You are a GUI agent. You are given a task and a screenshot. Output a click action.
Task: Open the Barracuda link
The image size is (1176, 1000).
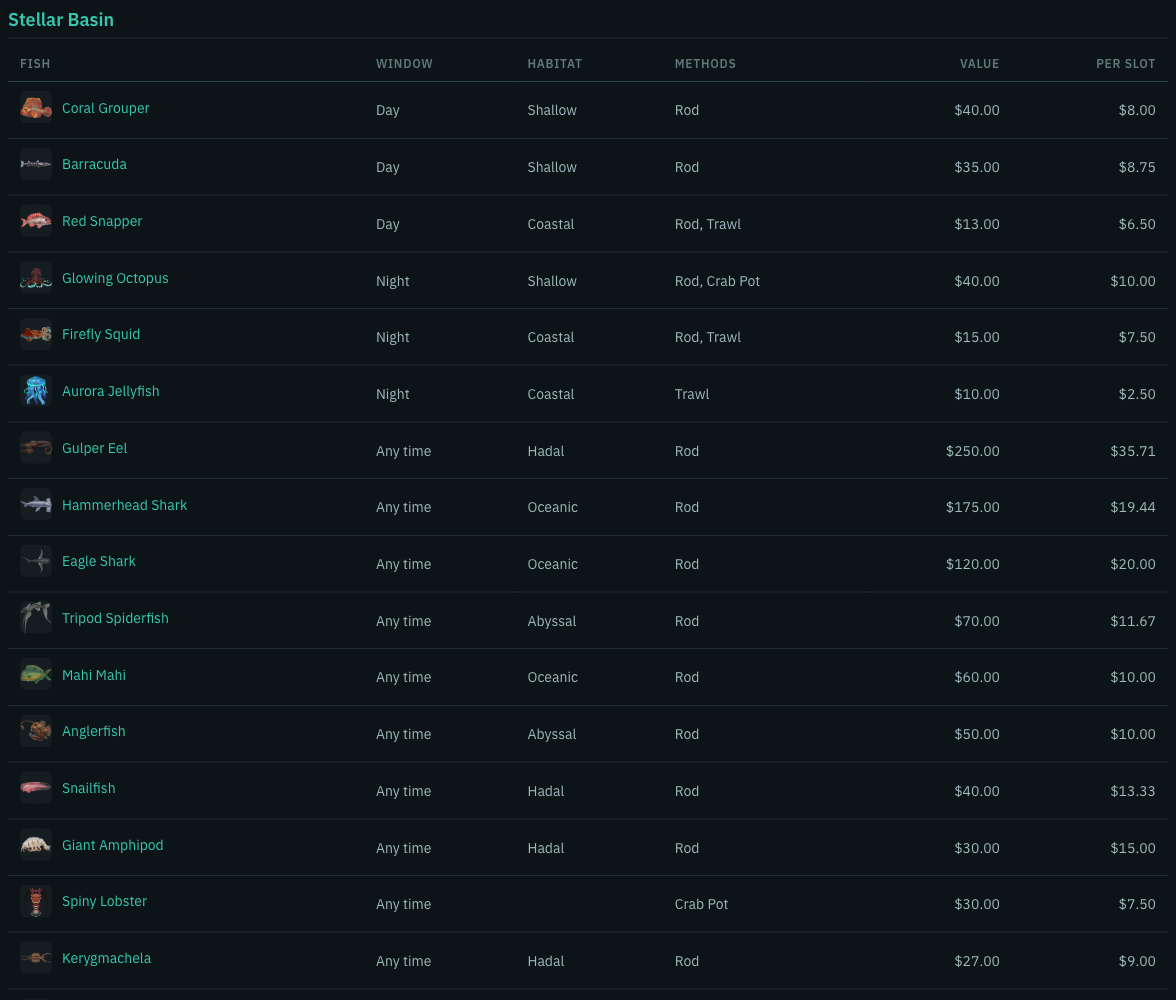94,164
